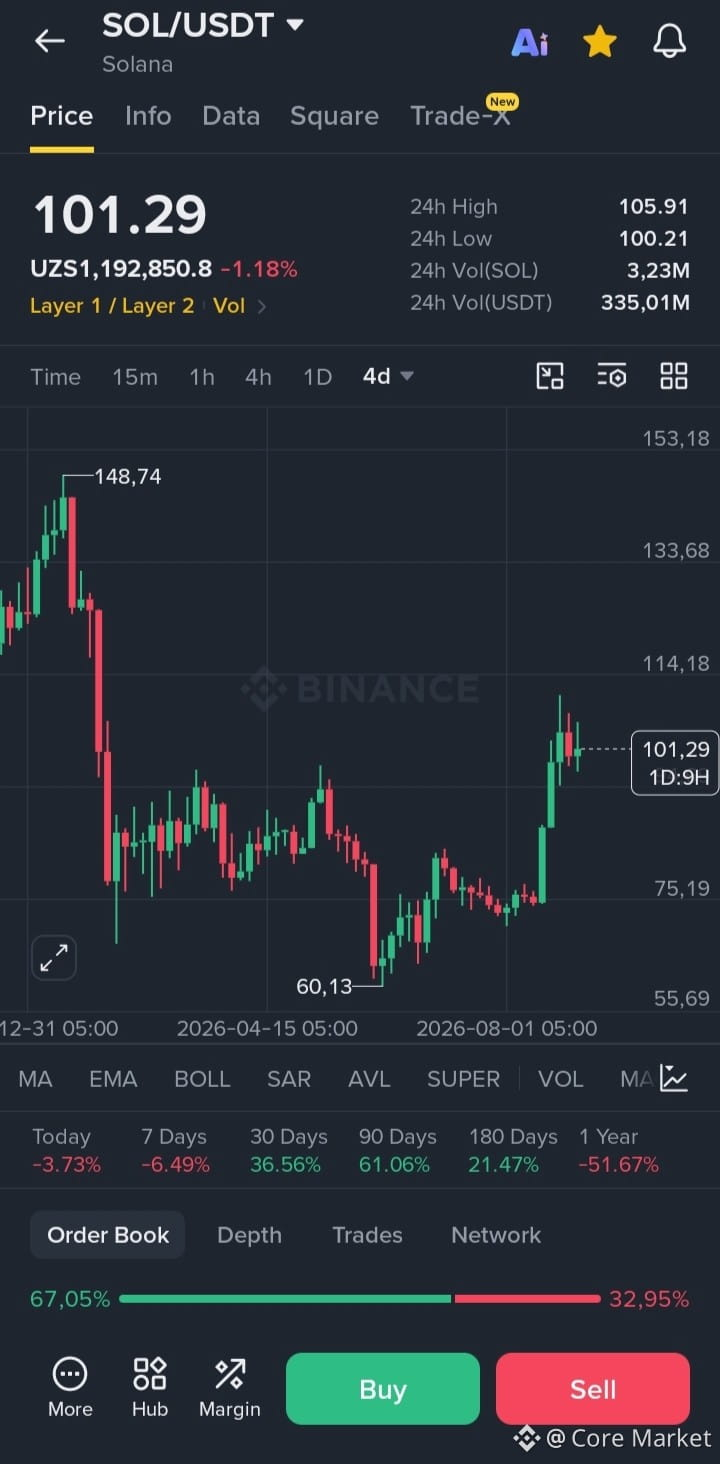Image resolution: width=720 pixels, height=1464 pixels.
Task: Open the 4d interval dropdown
Action: [x=388, y=376]
